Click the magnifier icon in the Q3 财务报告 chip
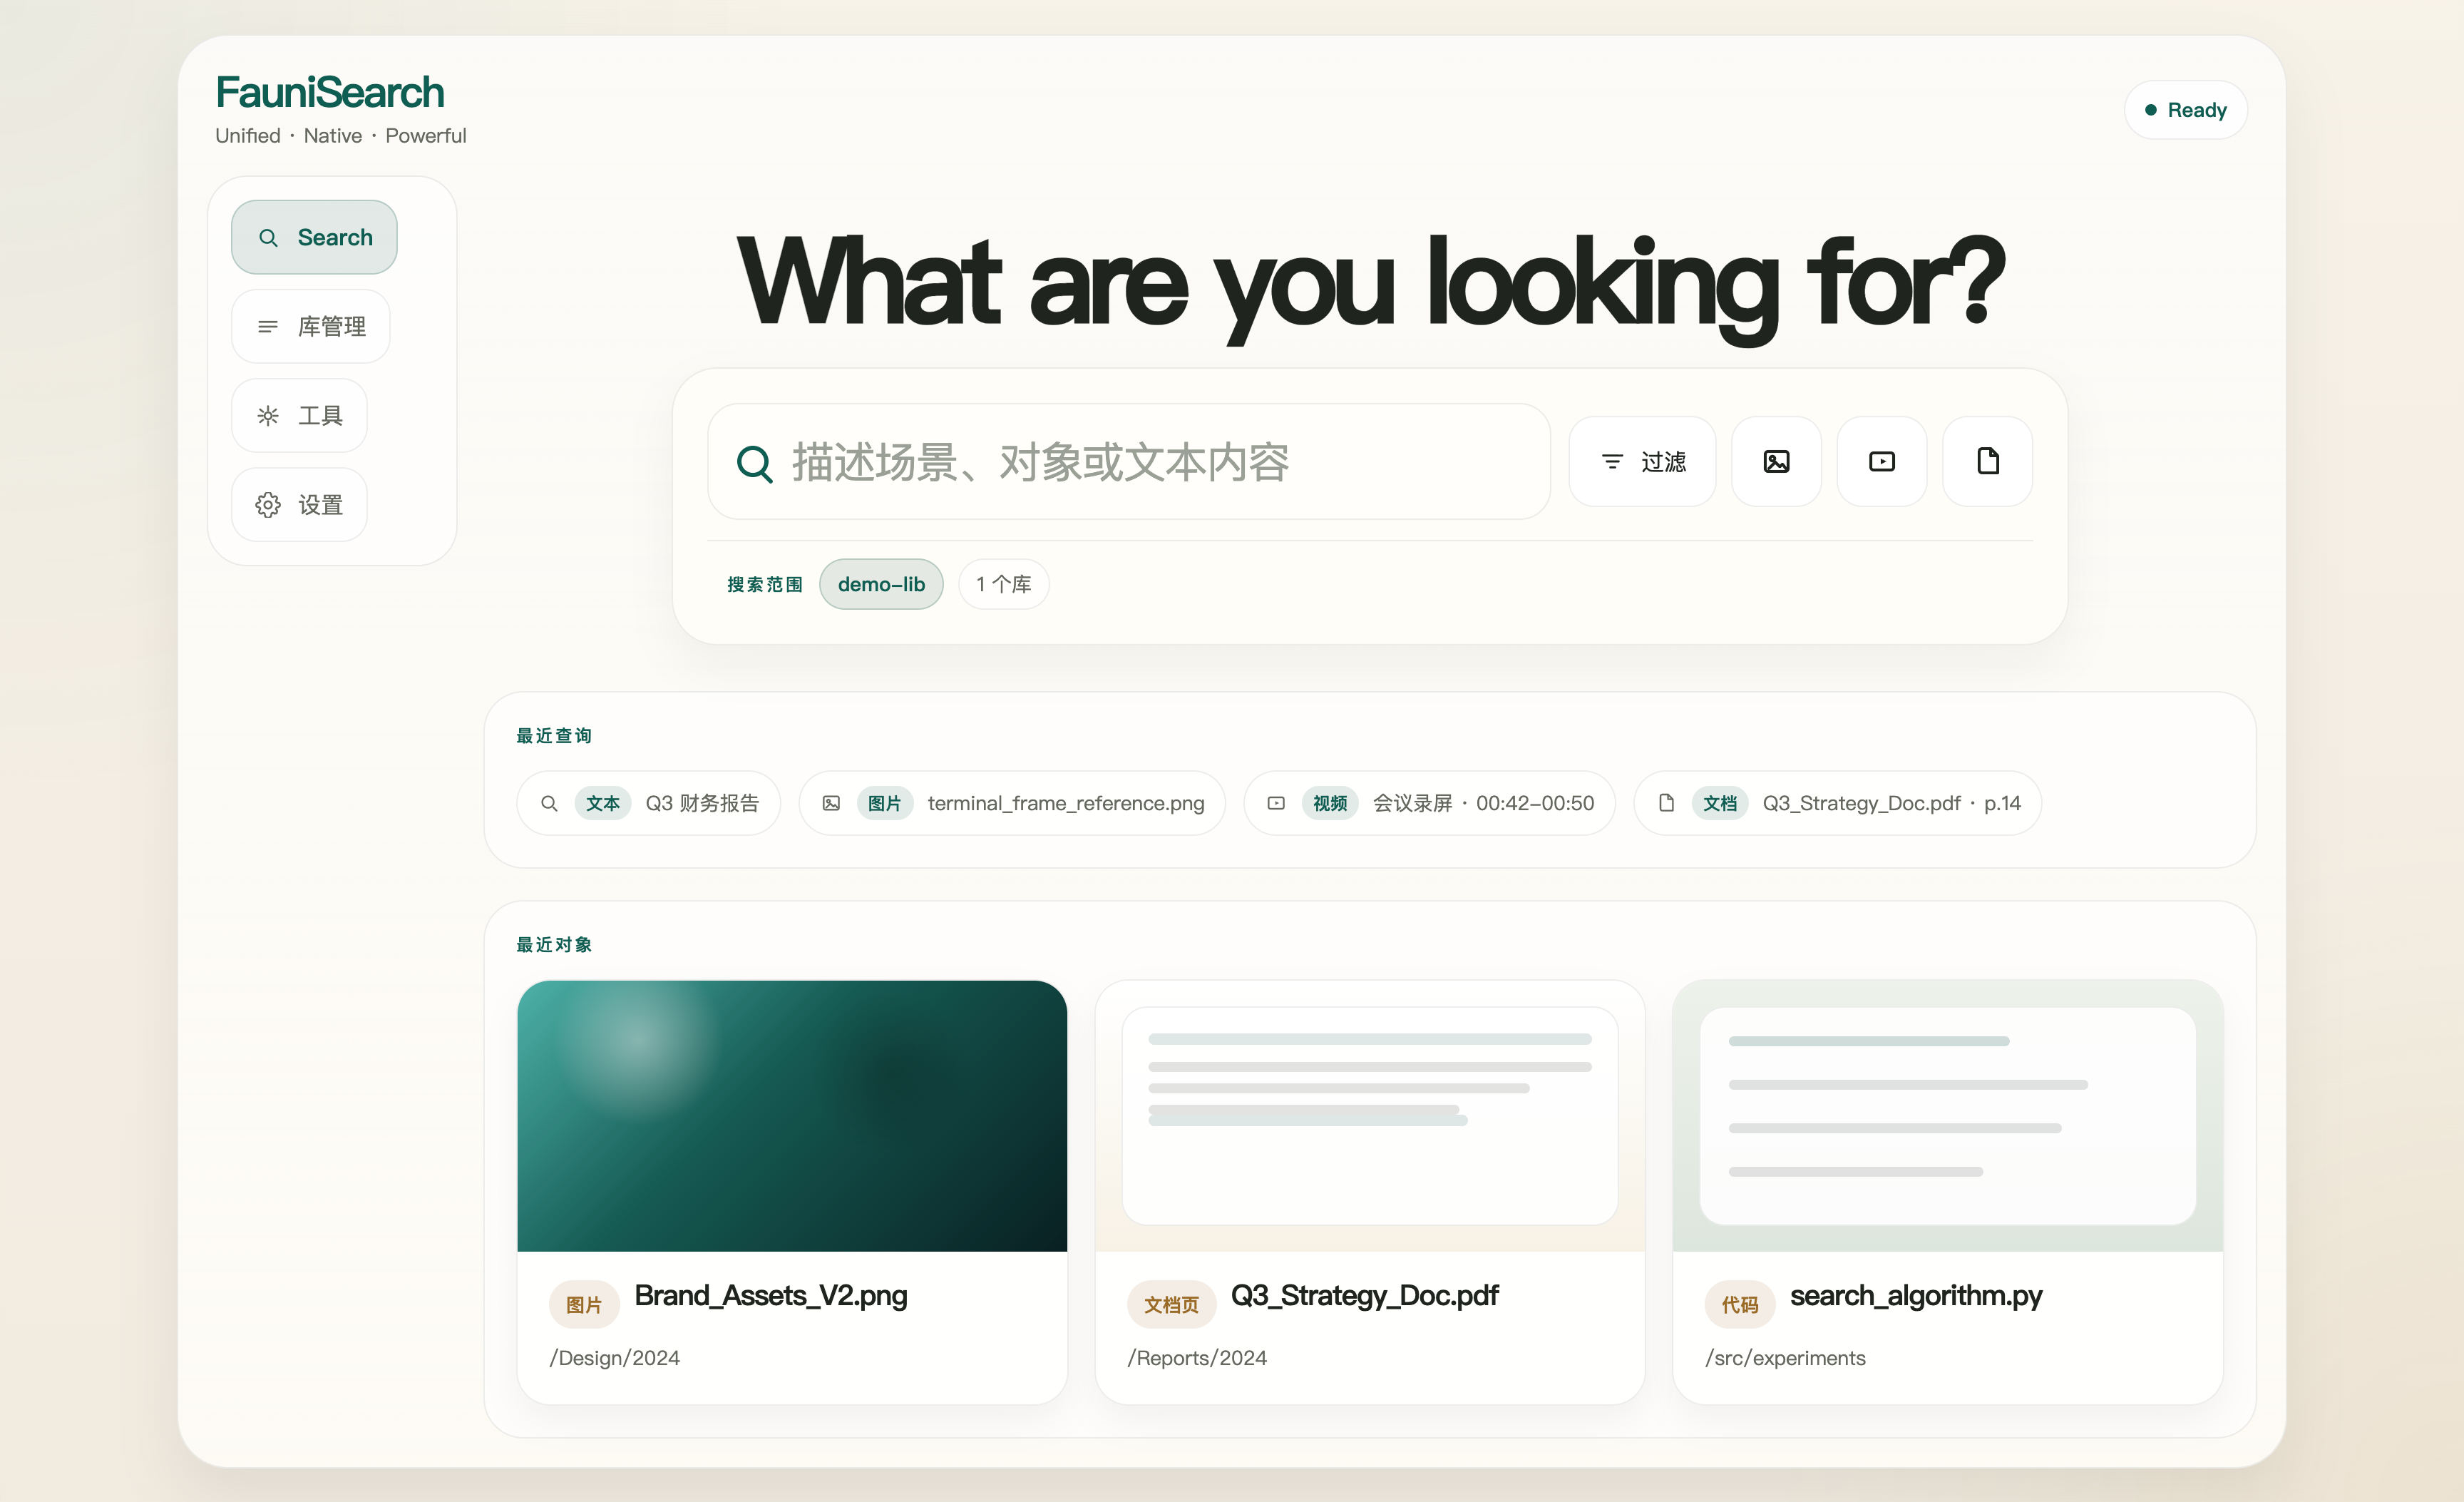The width and height of the screenshot is (2464, 1502). pos(549,803)
